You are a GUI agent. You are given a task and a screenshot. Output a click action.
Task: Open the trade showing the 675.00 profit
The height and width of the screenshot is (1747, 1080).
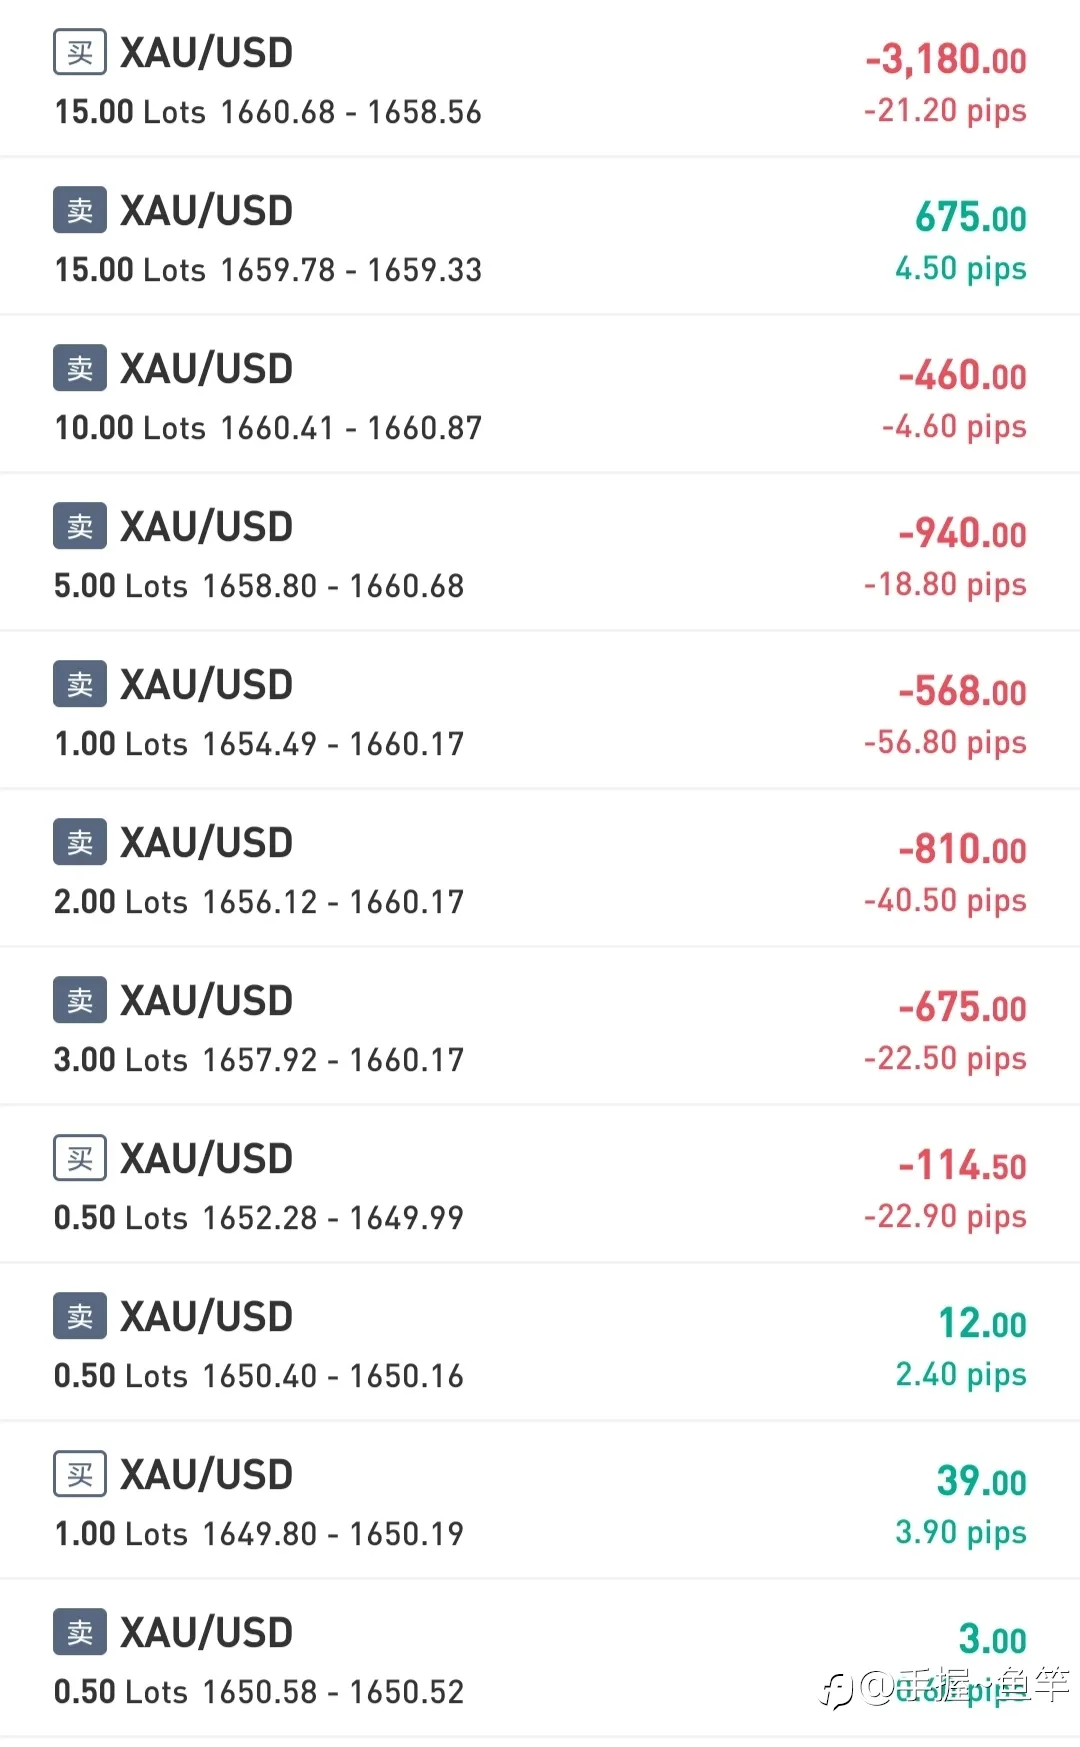[540, 237]
